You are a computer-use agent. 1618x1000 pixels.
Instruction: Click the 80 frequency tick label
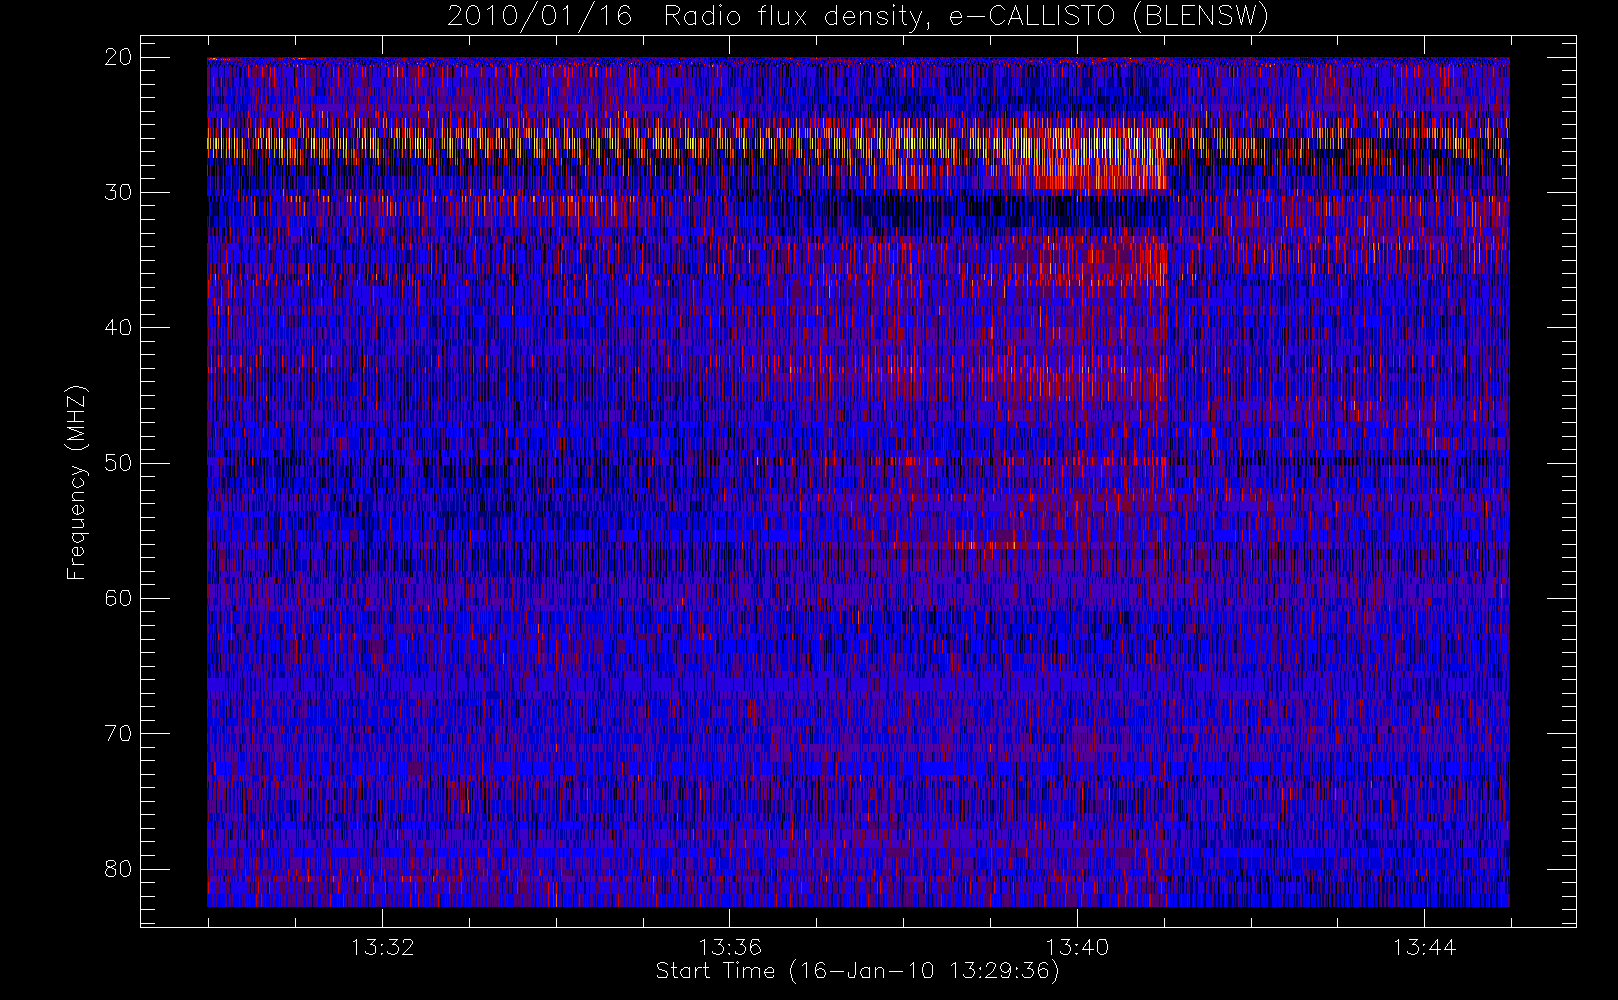coord(118,868)
